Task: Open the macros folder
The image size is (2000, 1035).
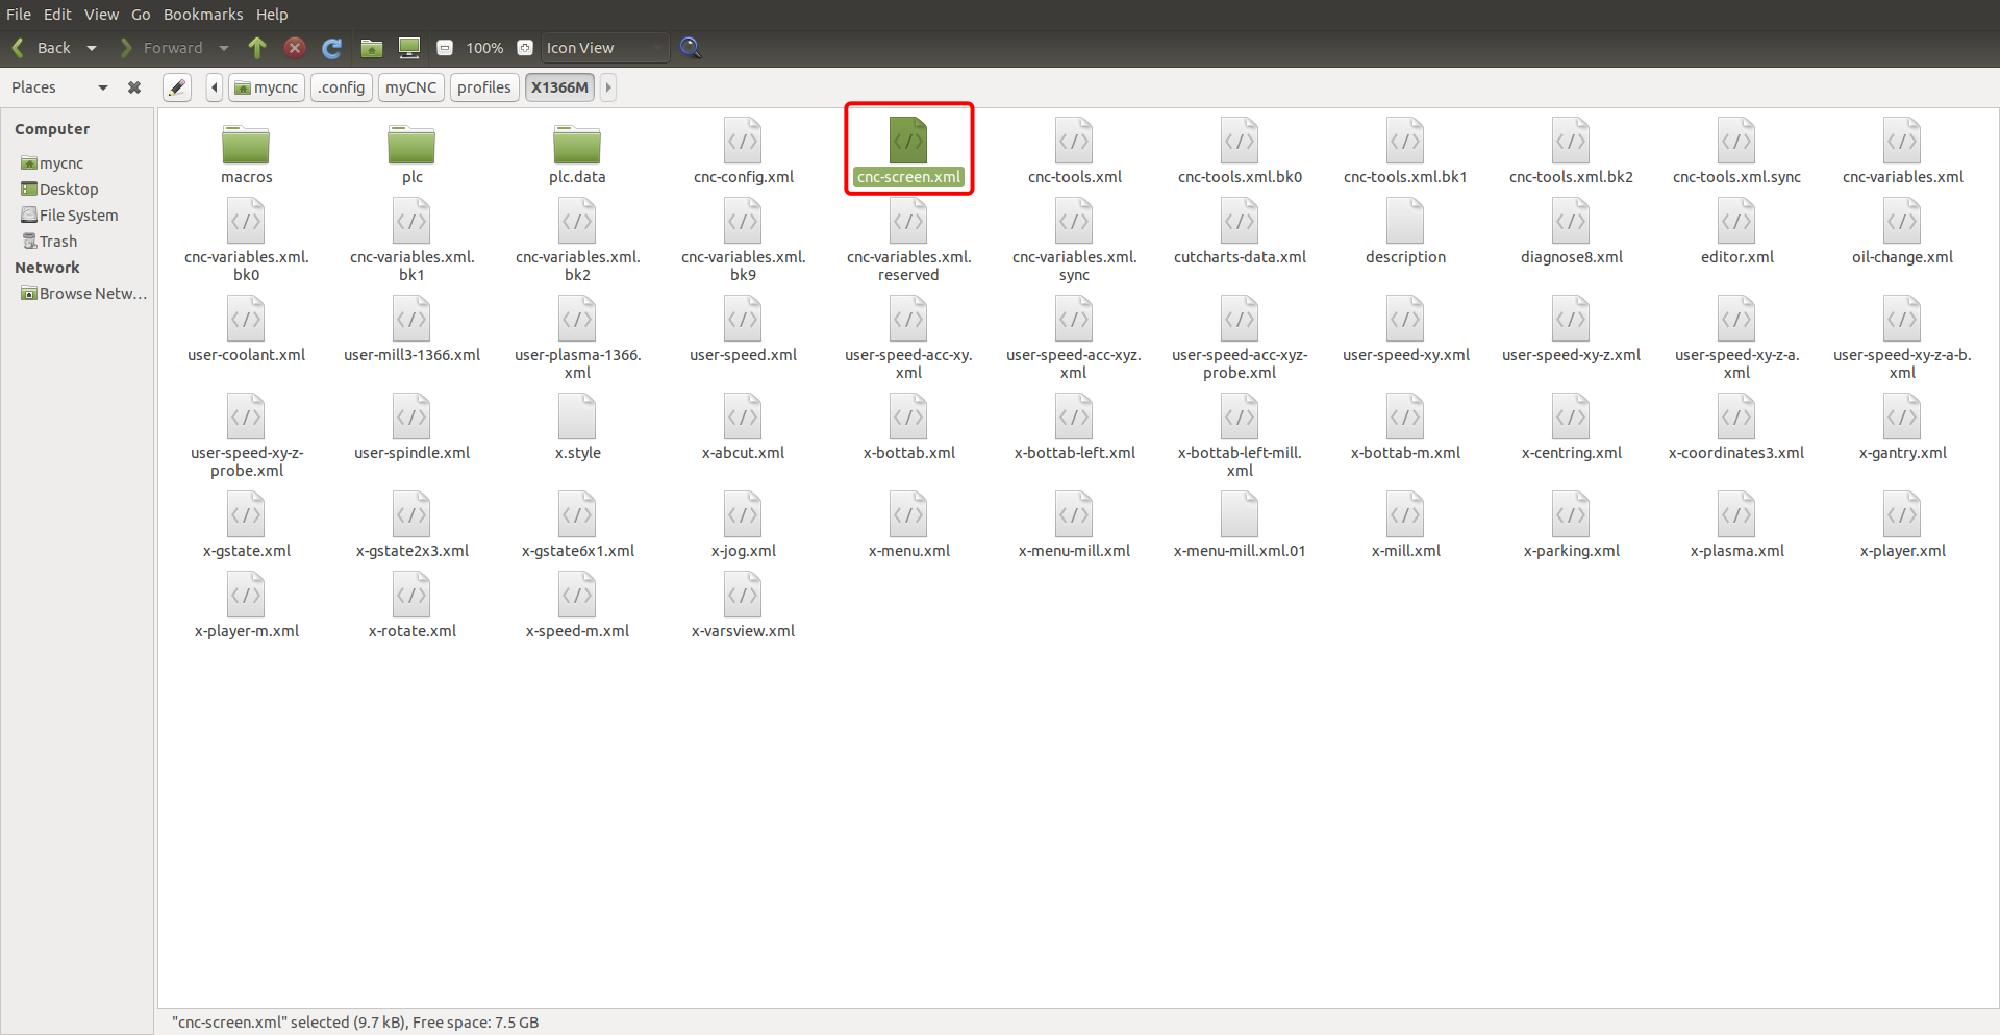Action: [x=246, y=146]
